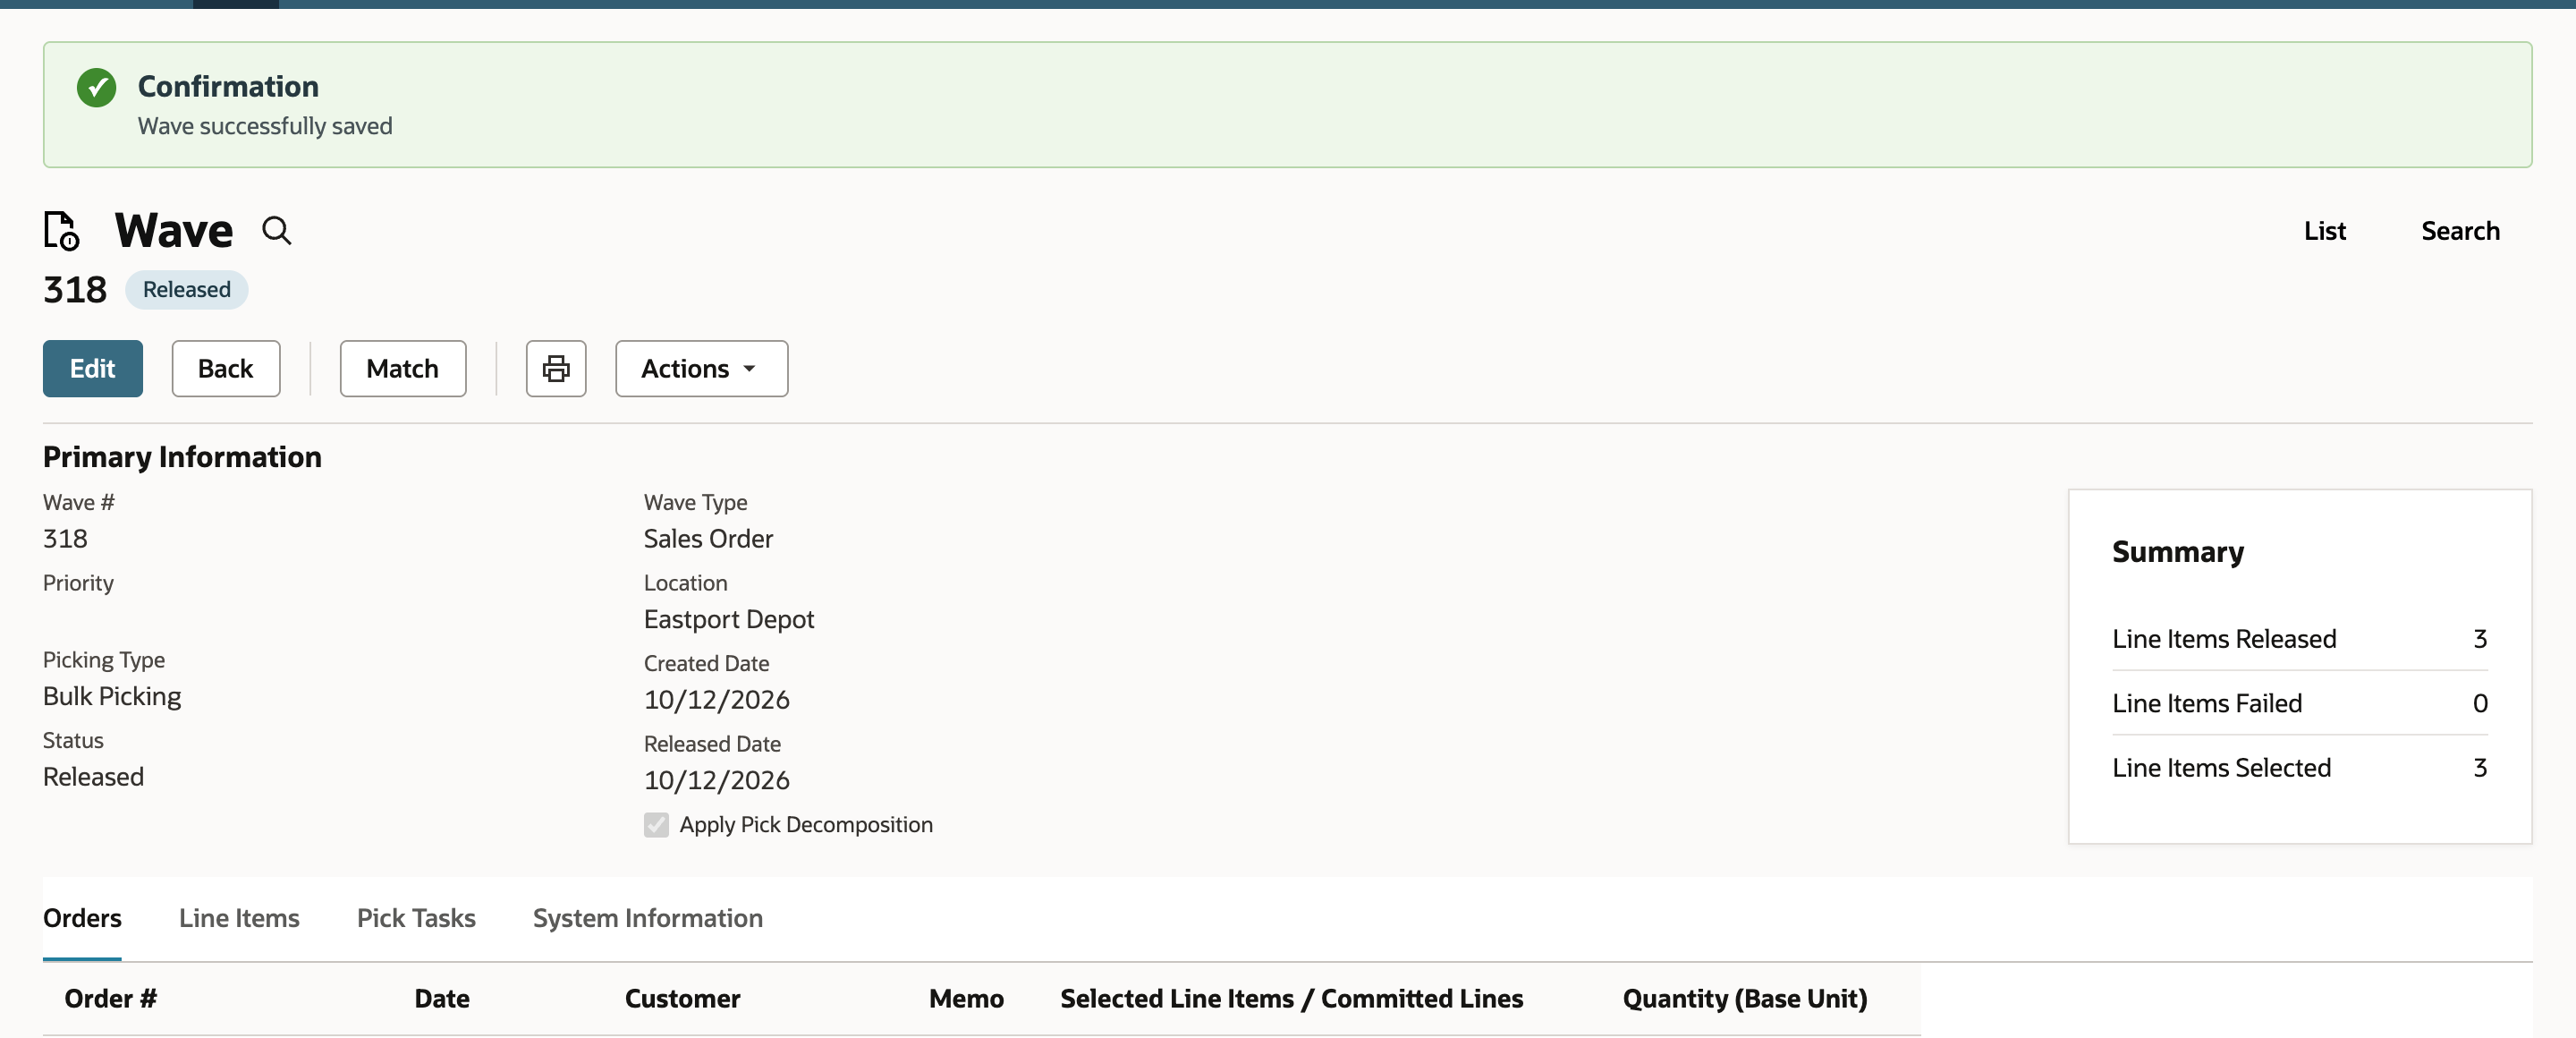Expand the Actions dropdown menu
Screen dimensions: 2576x1038
click(x=701, y=369)
